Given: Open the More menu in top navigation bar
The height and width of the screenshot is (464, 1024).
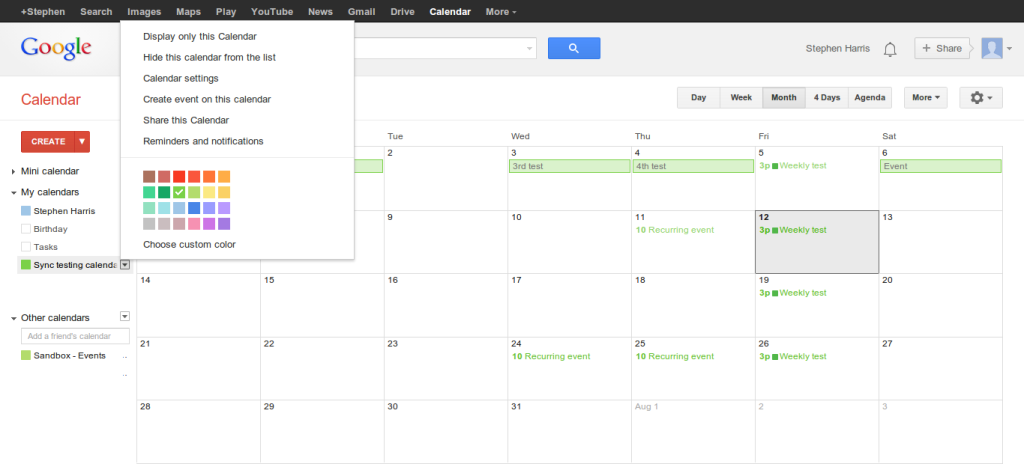Looking at the screenshot, I should coord(501,12).
